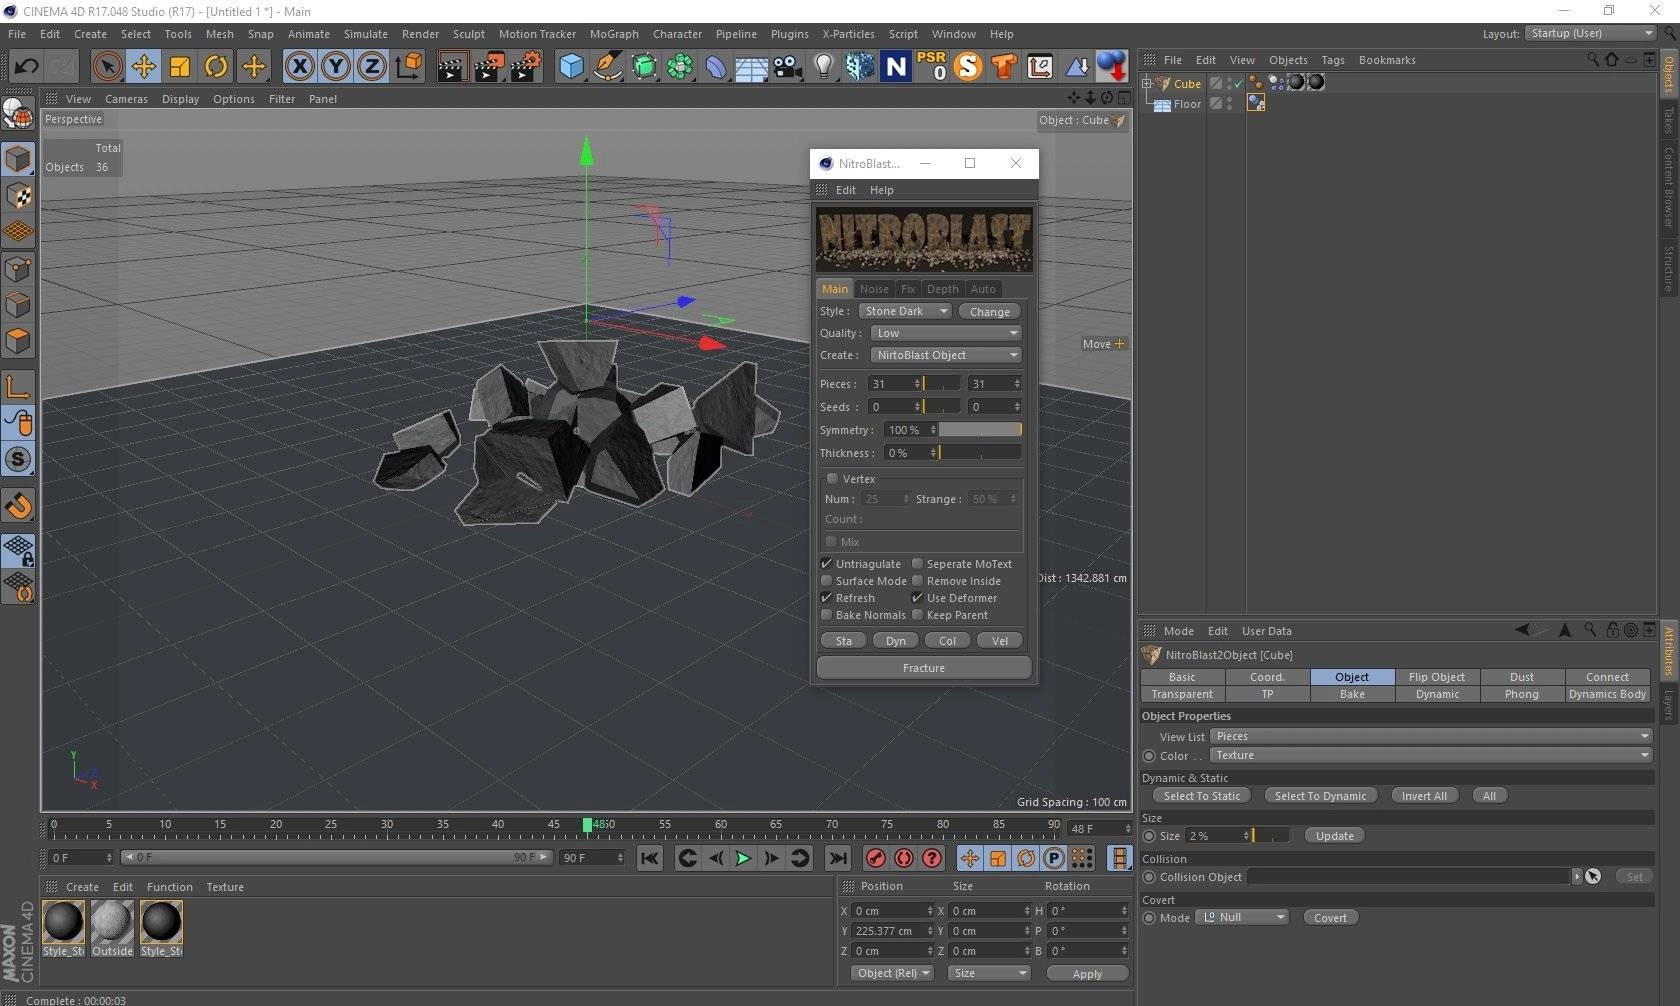Enable the Remove Inside checkbox
The image size is (1680, 1006).
point(917,581)
